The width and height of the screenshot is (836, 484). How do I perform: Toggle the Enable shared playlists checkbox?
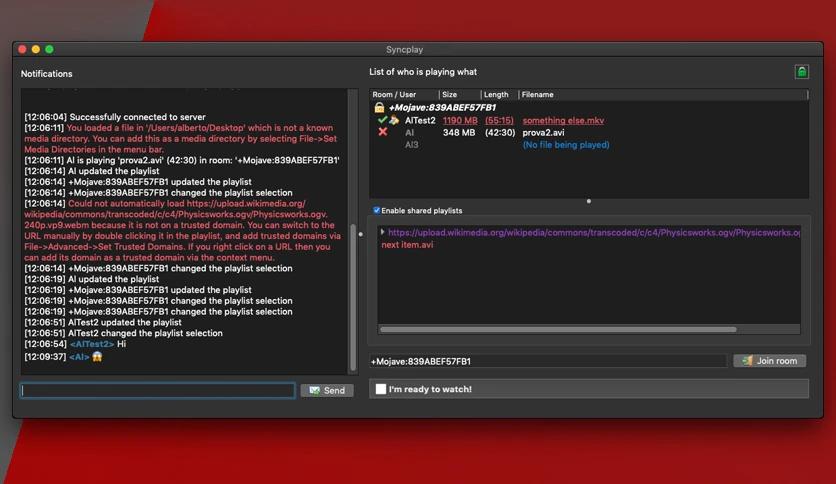coord(376,211)
